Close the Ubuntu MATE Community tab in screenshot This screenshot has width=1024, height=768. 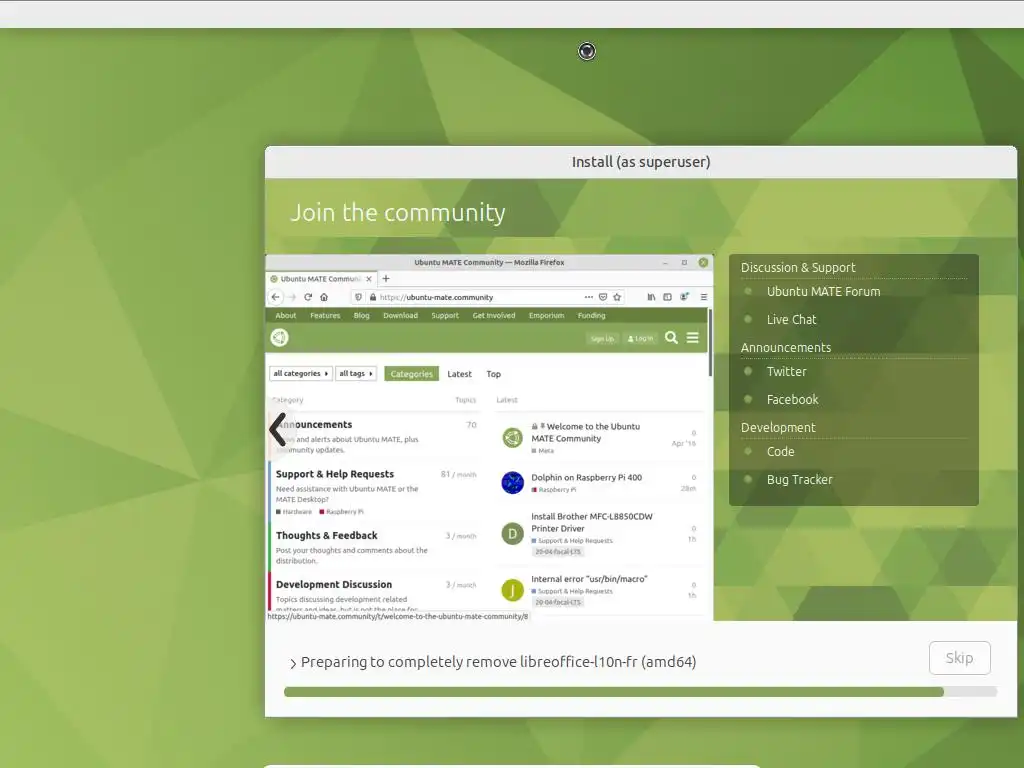(369, 279)
